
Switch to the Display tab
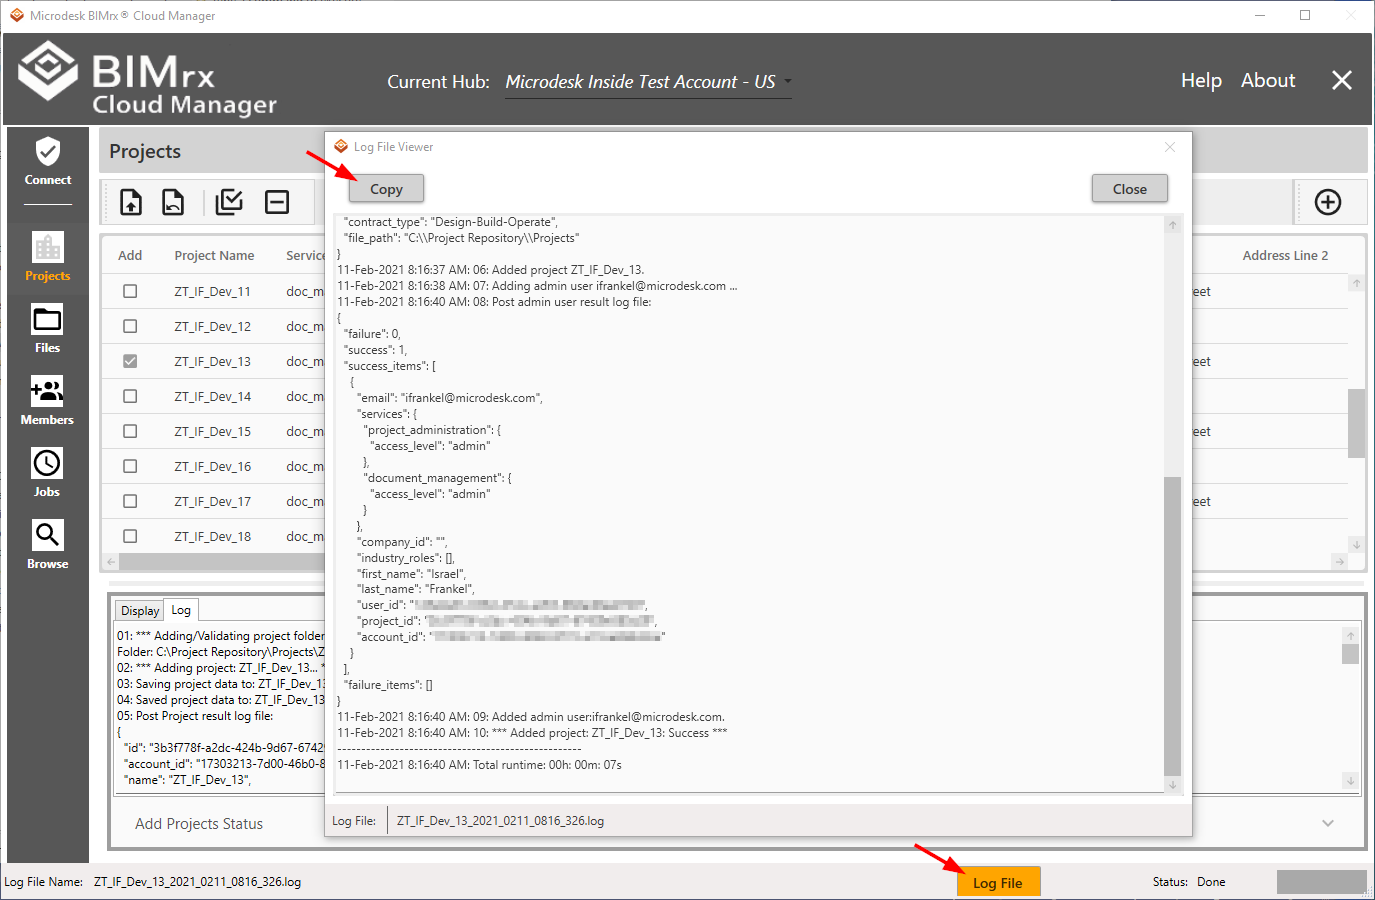[140, 611]
